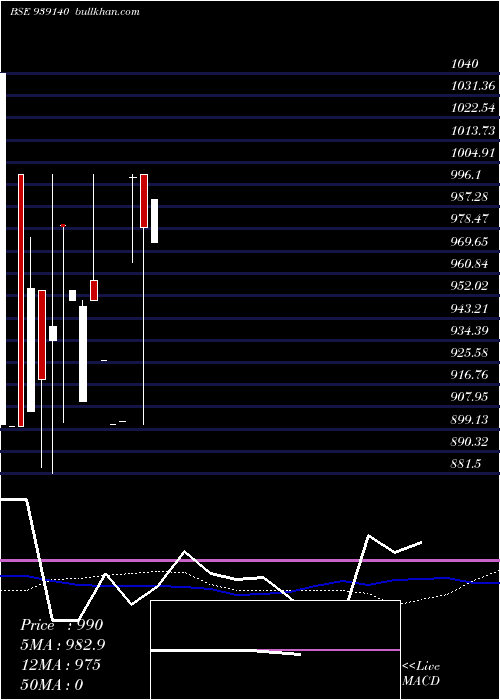The image size is (500, 700).
Task: Click the 1040 price axis label
Action: pyautogui.click(x=465, y=63)
